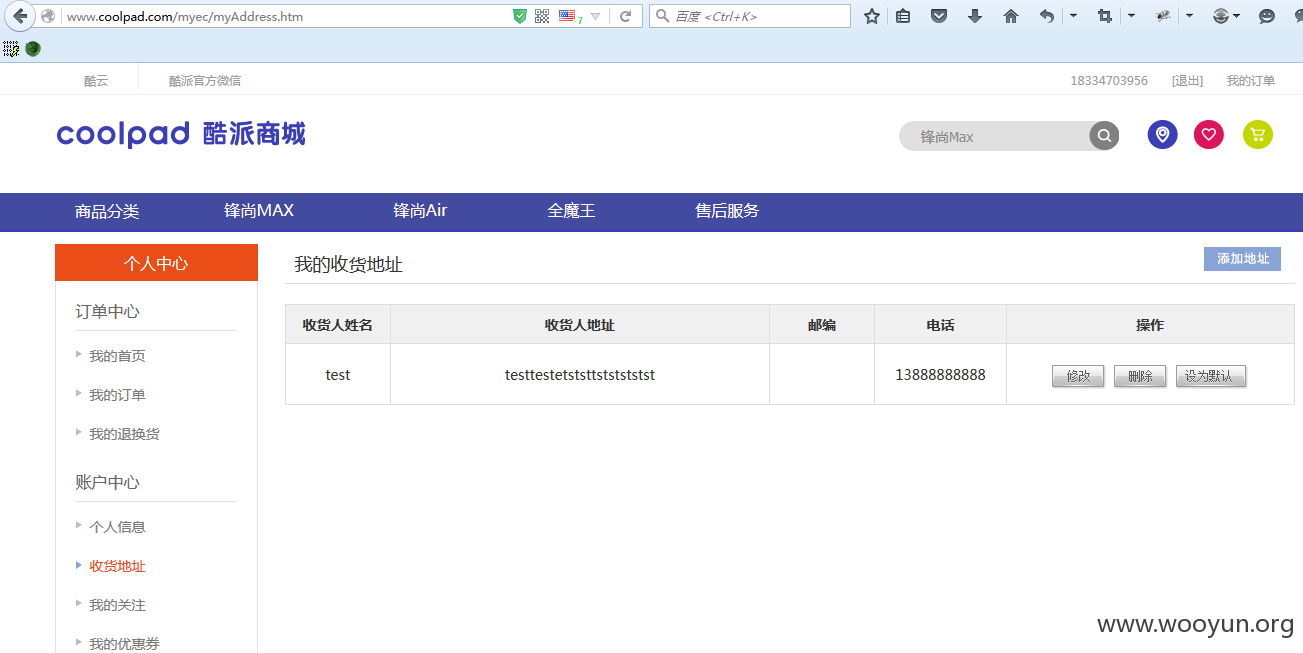The width and height of the screenshot is (1303, 653).
Task: Open 酷派官方微信 link
Action: click(x=205, y=81)
